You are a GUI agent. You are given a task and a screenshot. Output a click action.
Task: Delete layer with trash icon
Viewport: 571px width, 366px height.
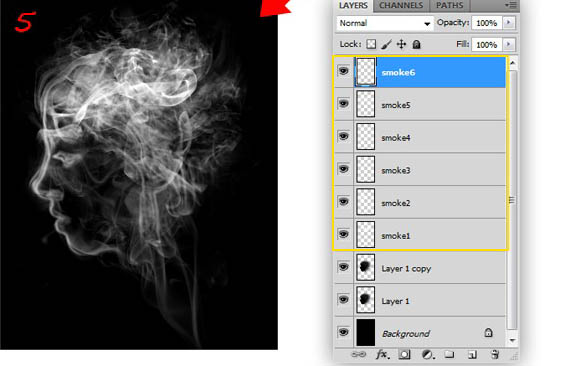(x=495, y=354)
